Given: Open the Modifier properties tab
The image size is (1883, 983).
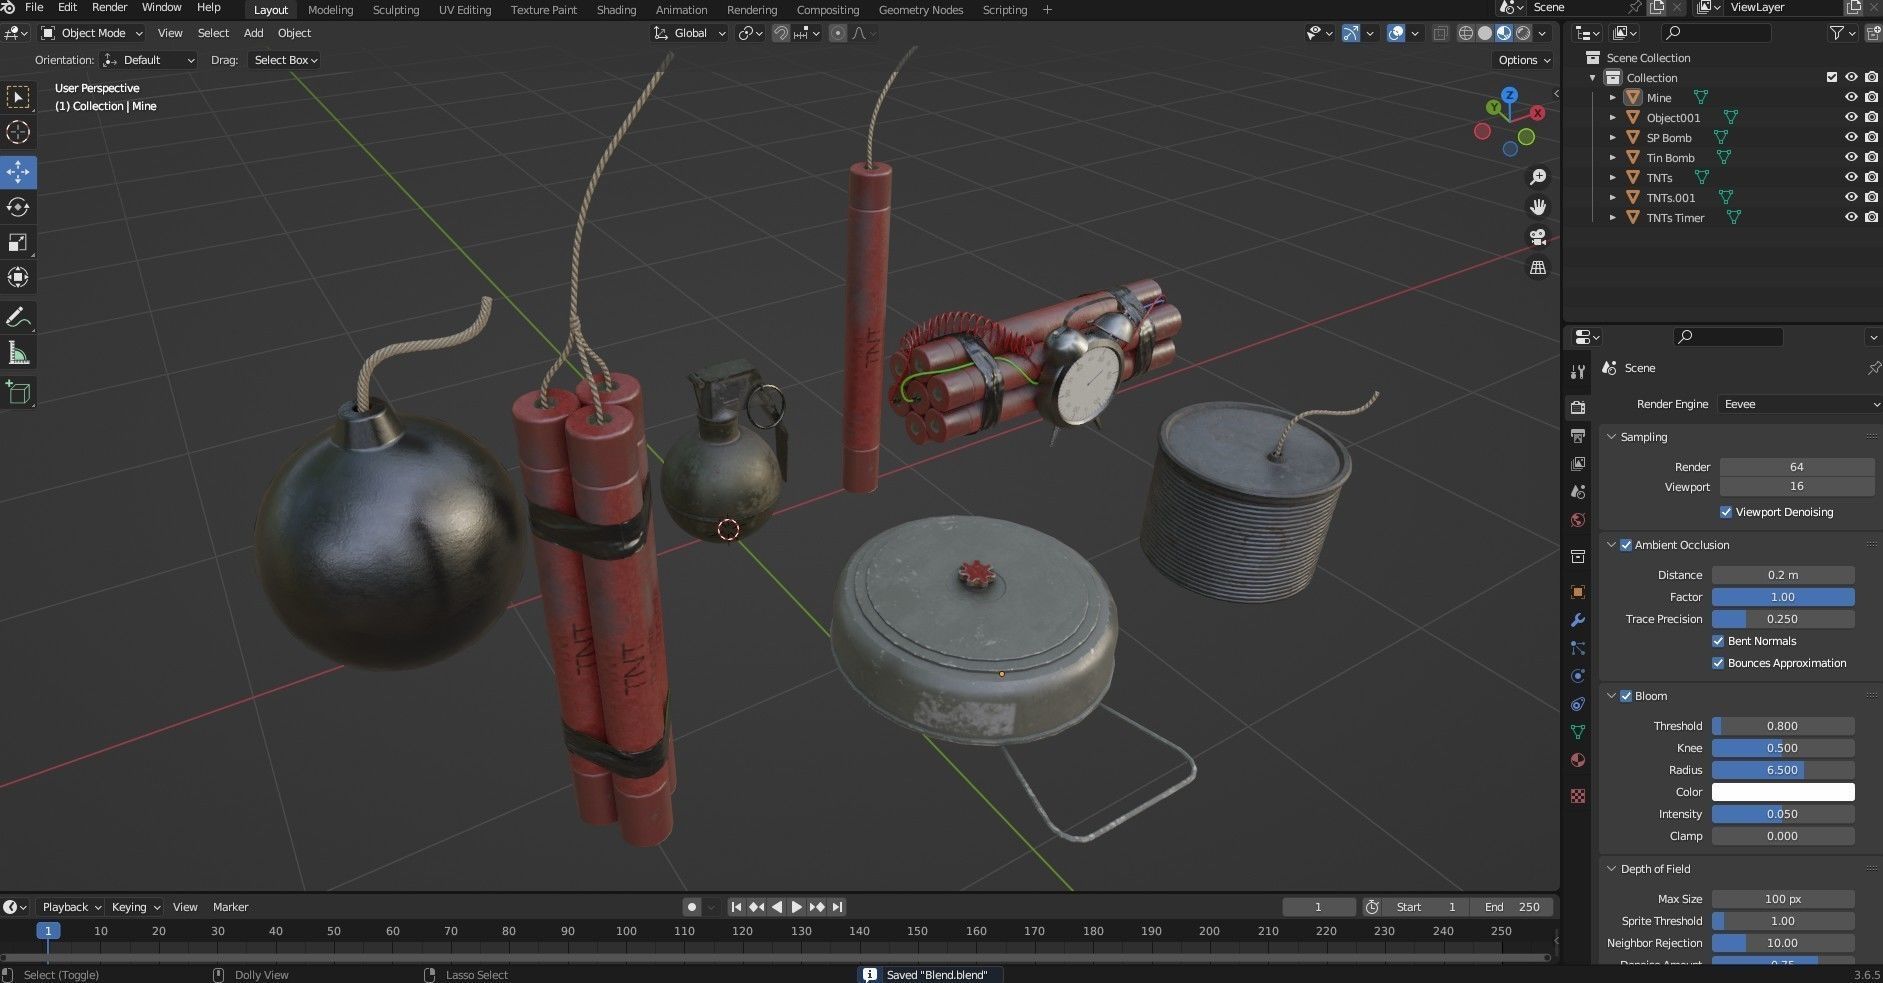Looking at the screenshot, I should click(x=1578, y=620).
